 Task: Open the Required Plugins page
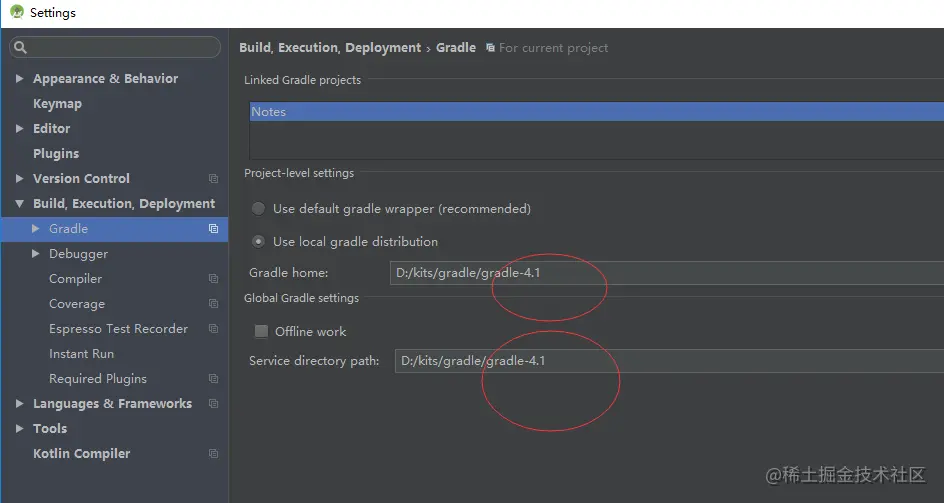coord(98,379)
